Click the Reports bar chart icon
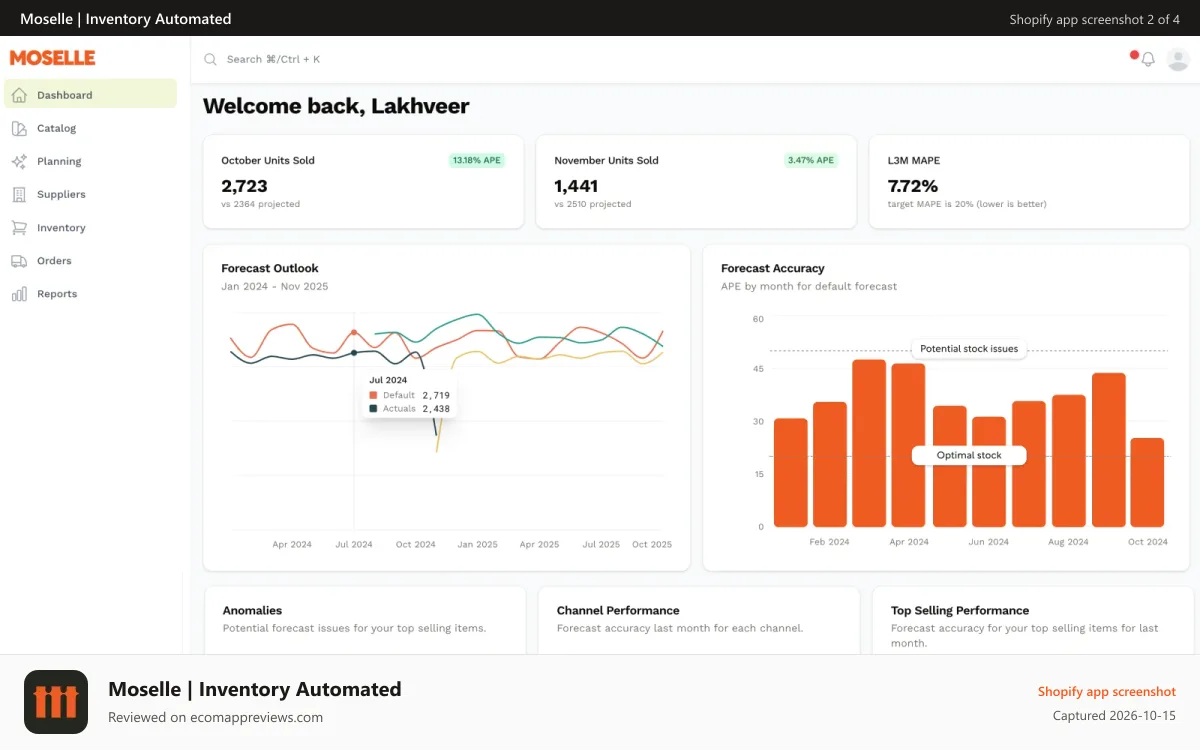Viewport: 1200px width, 750px height. tap(19, 294)
